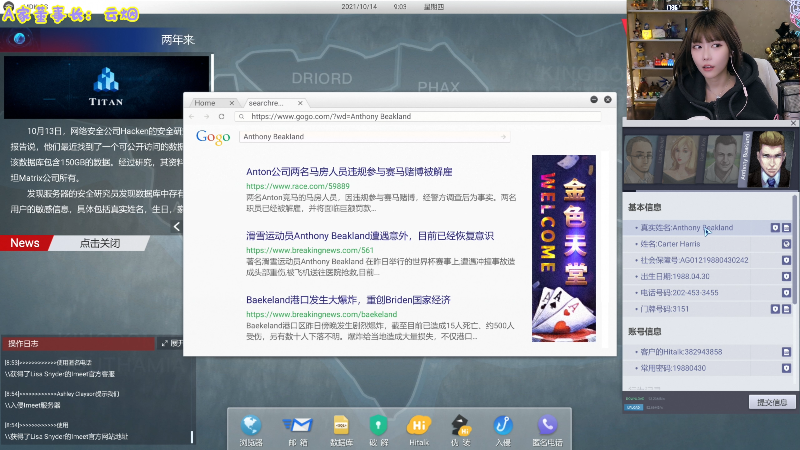Select 电话号码:202-453-3455 row
Screen dimensions: 800x450
tap(708, 293)
